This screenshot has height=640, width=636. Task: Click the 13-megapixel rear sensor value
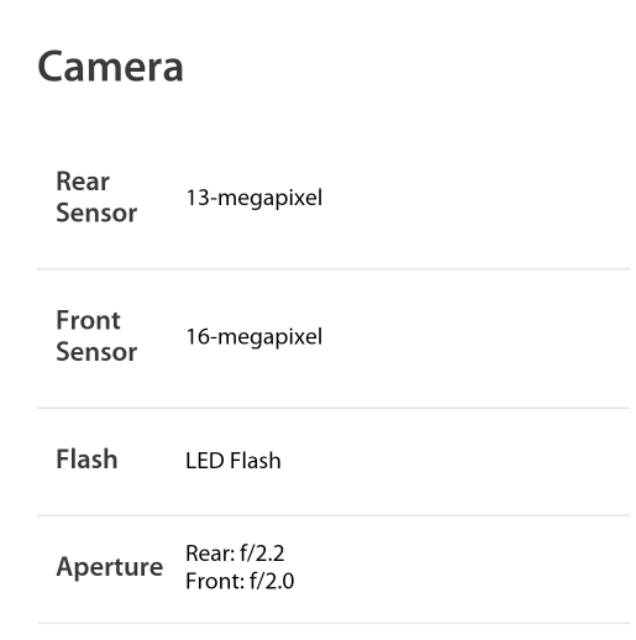(254, 198)
